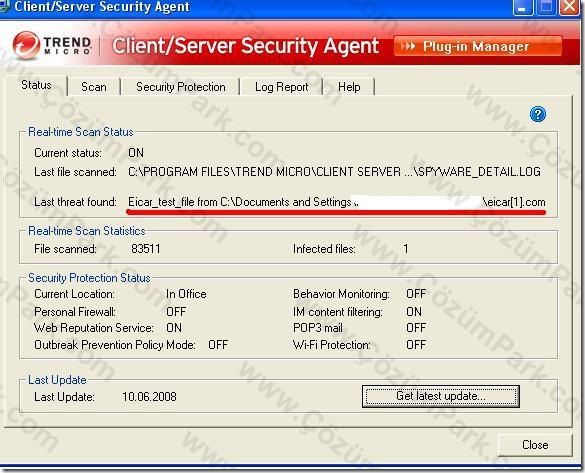Click Get latest update button
The width and height of the screenshot is (585, 473).
[441, 396]
